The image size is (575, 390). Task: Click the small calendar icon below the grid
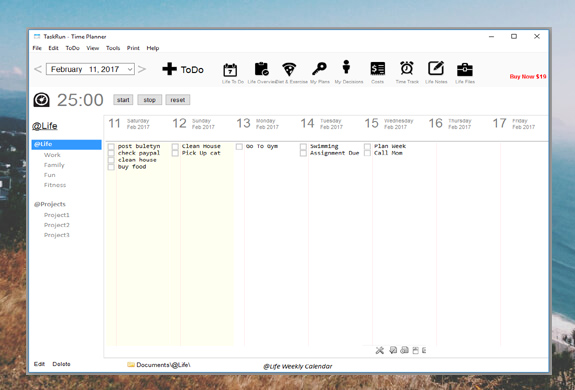(x=415, y=351)
